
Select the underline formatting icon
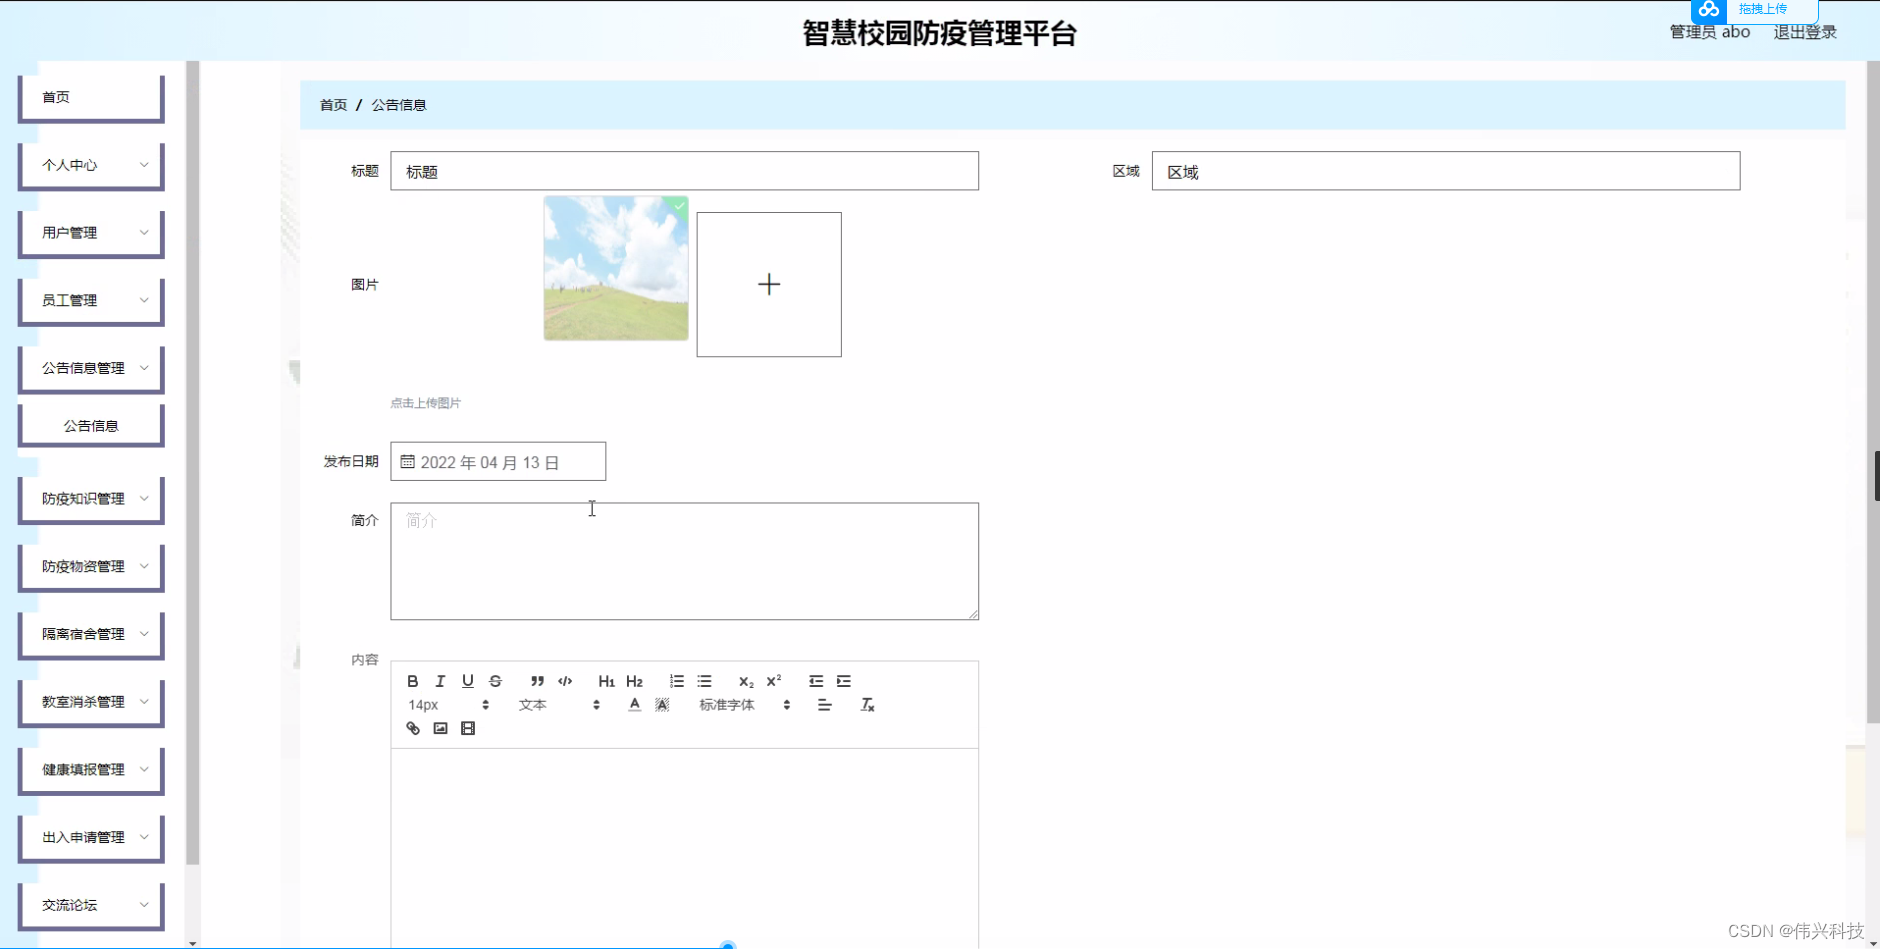pos(466,681)
